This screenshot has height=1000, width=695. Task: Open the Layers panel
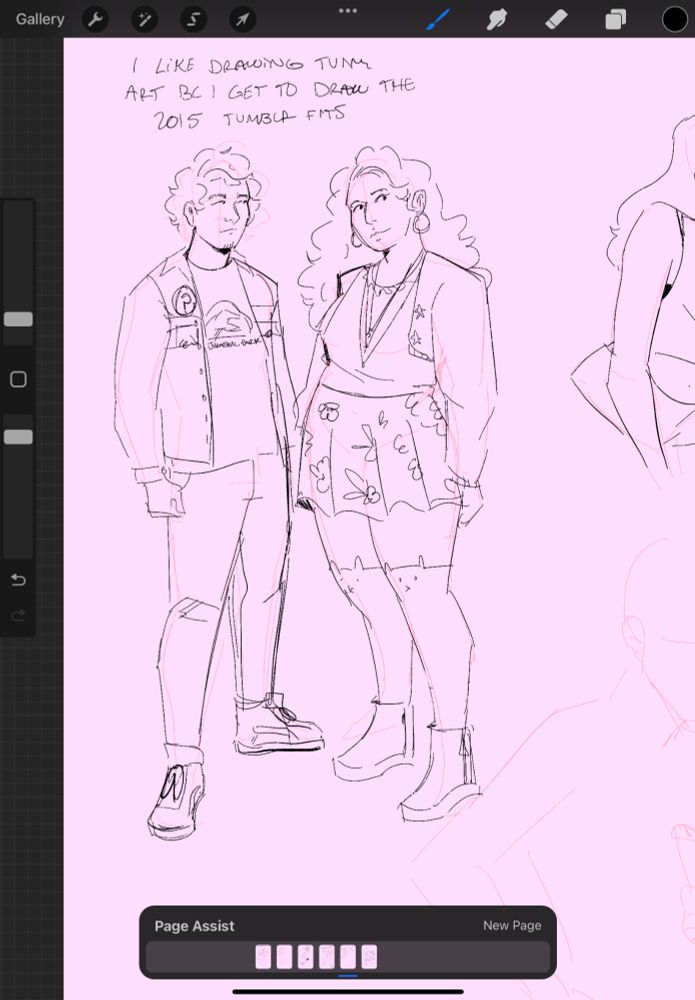(x=615, y=19)
